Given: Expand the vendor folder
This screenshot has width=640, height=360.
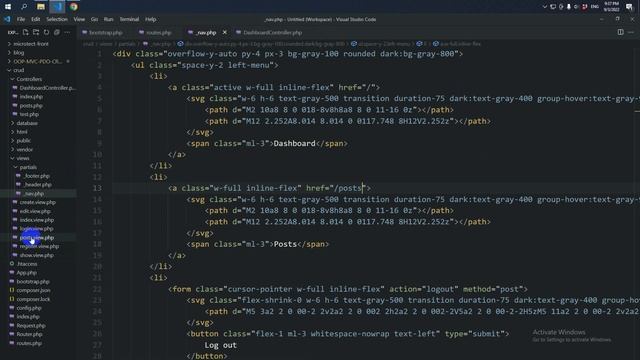Looking at the screenshot, I should click(x=25, y=149).
